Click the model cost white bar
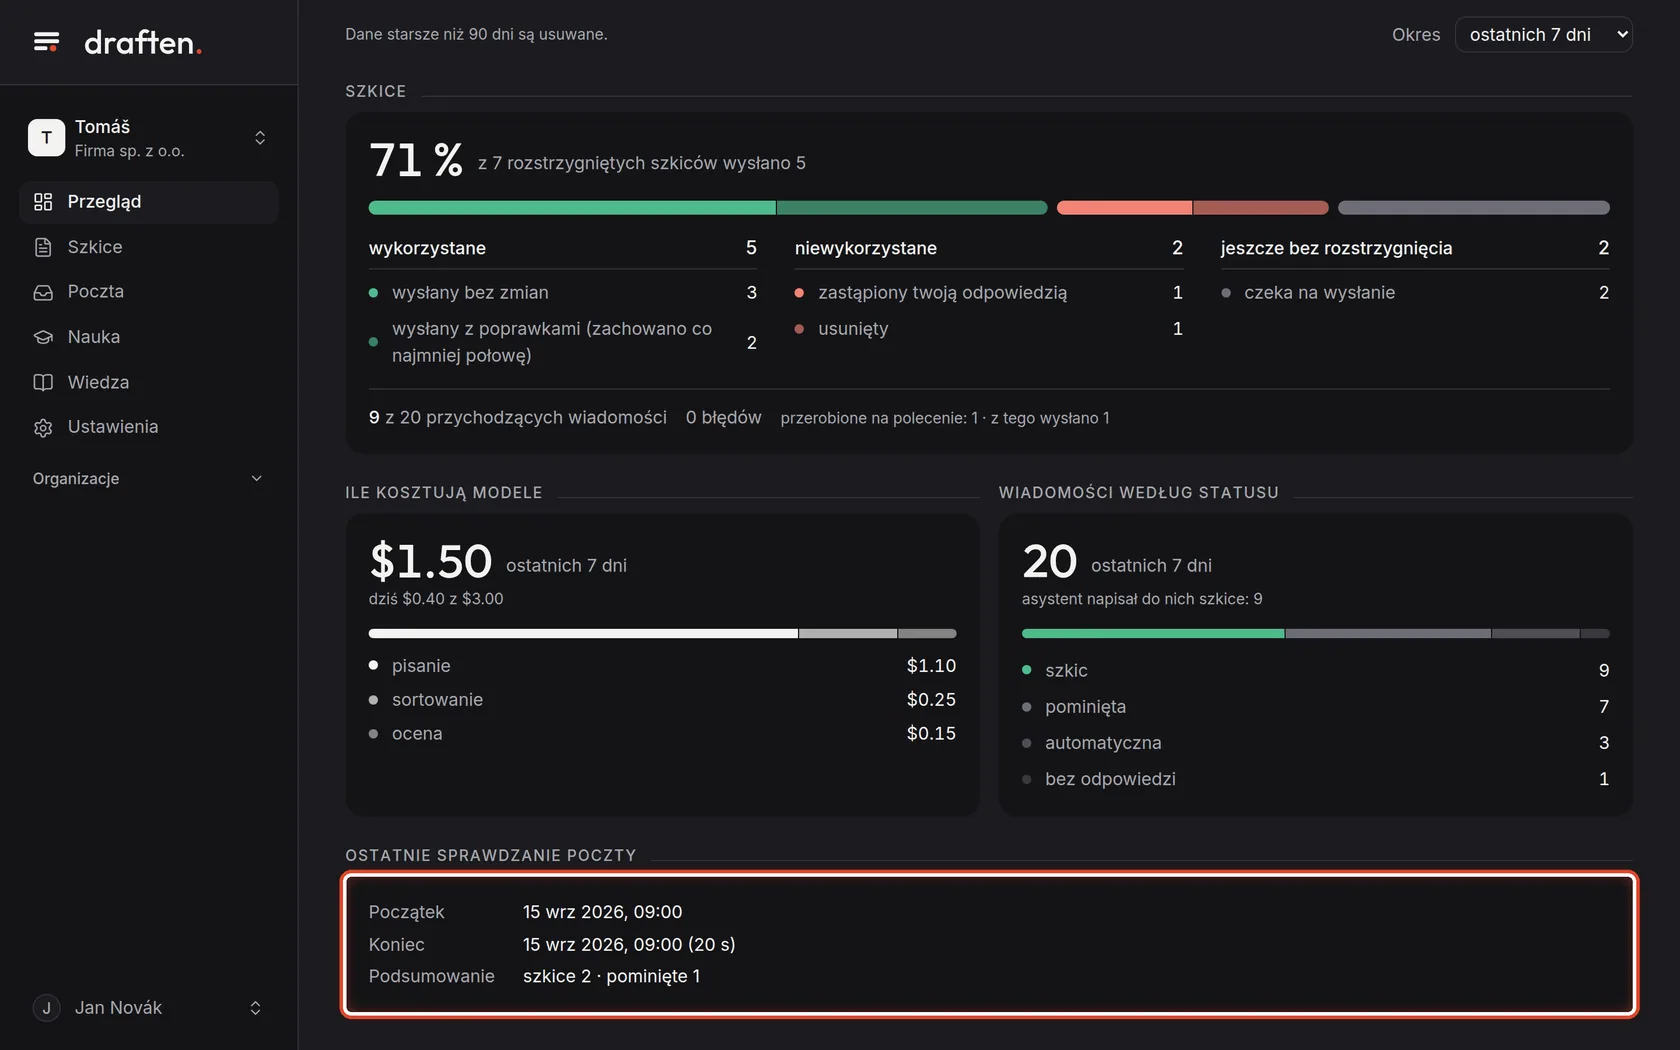Viewport: 1680px width, 1050px height. 583,633
